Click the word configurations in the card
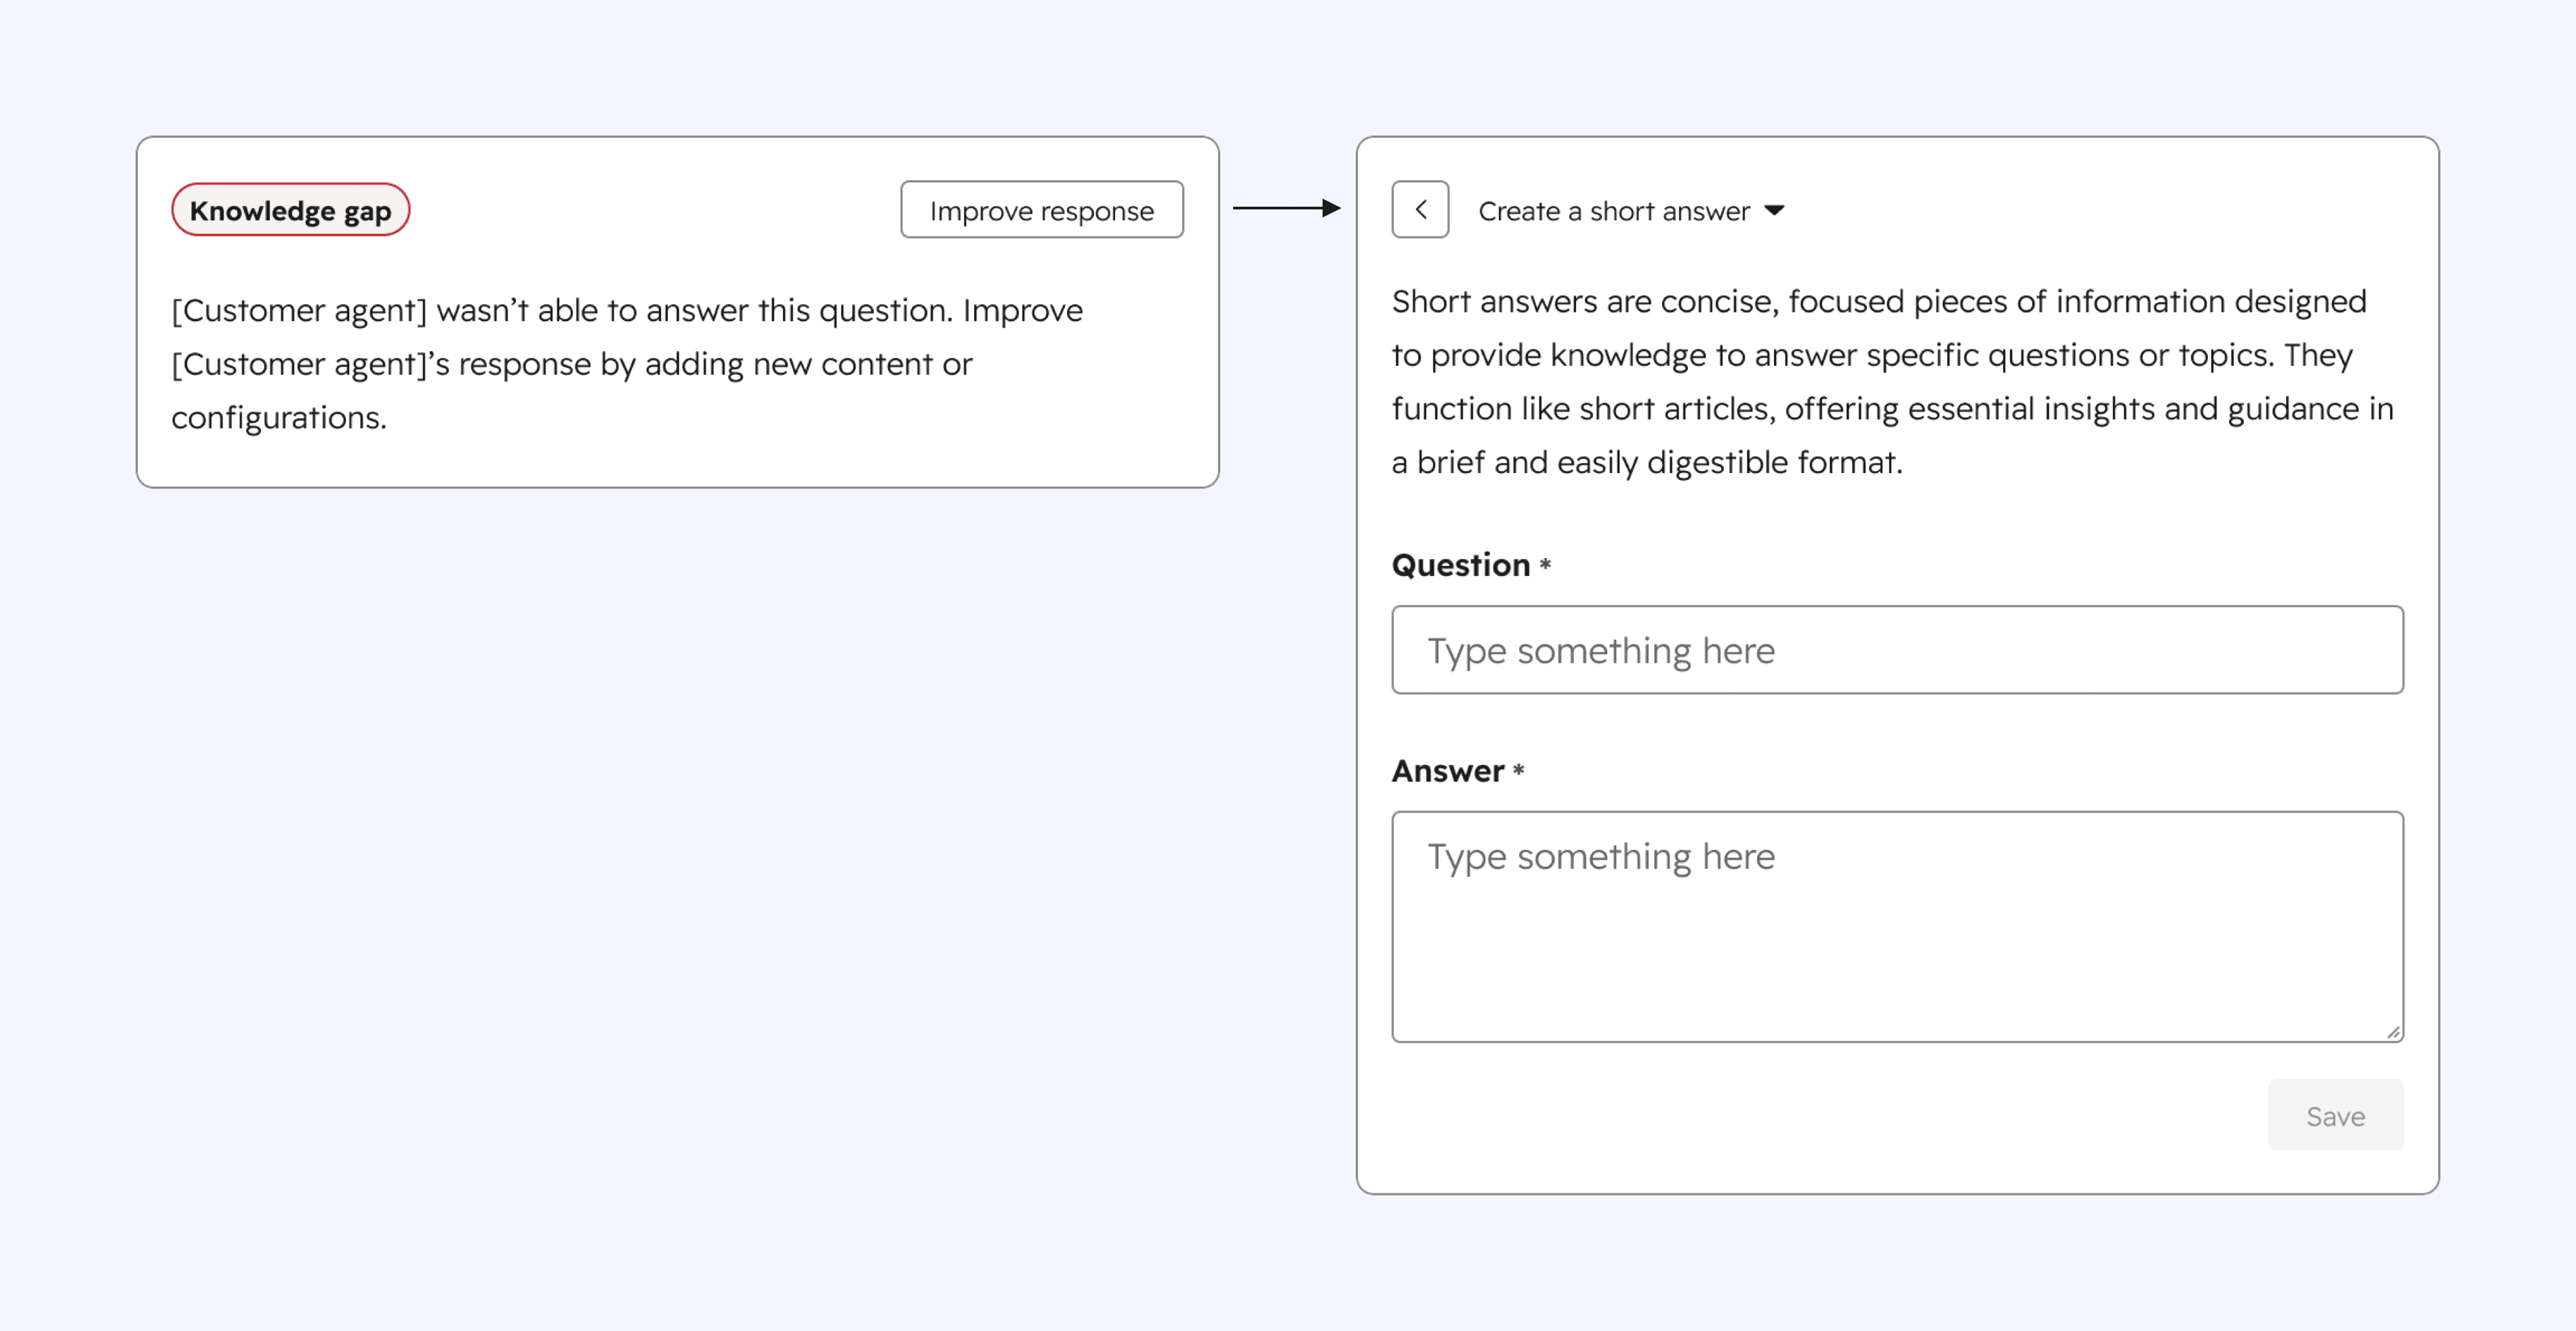This screenshot has width=2576, height=1331. 277,417
